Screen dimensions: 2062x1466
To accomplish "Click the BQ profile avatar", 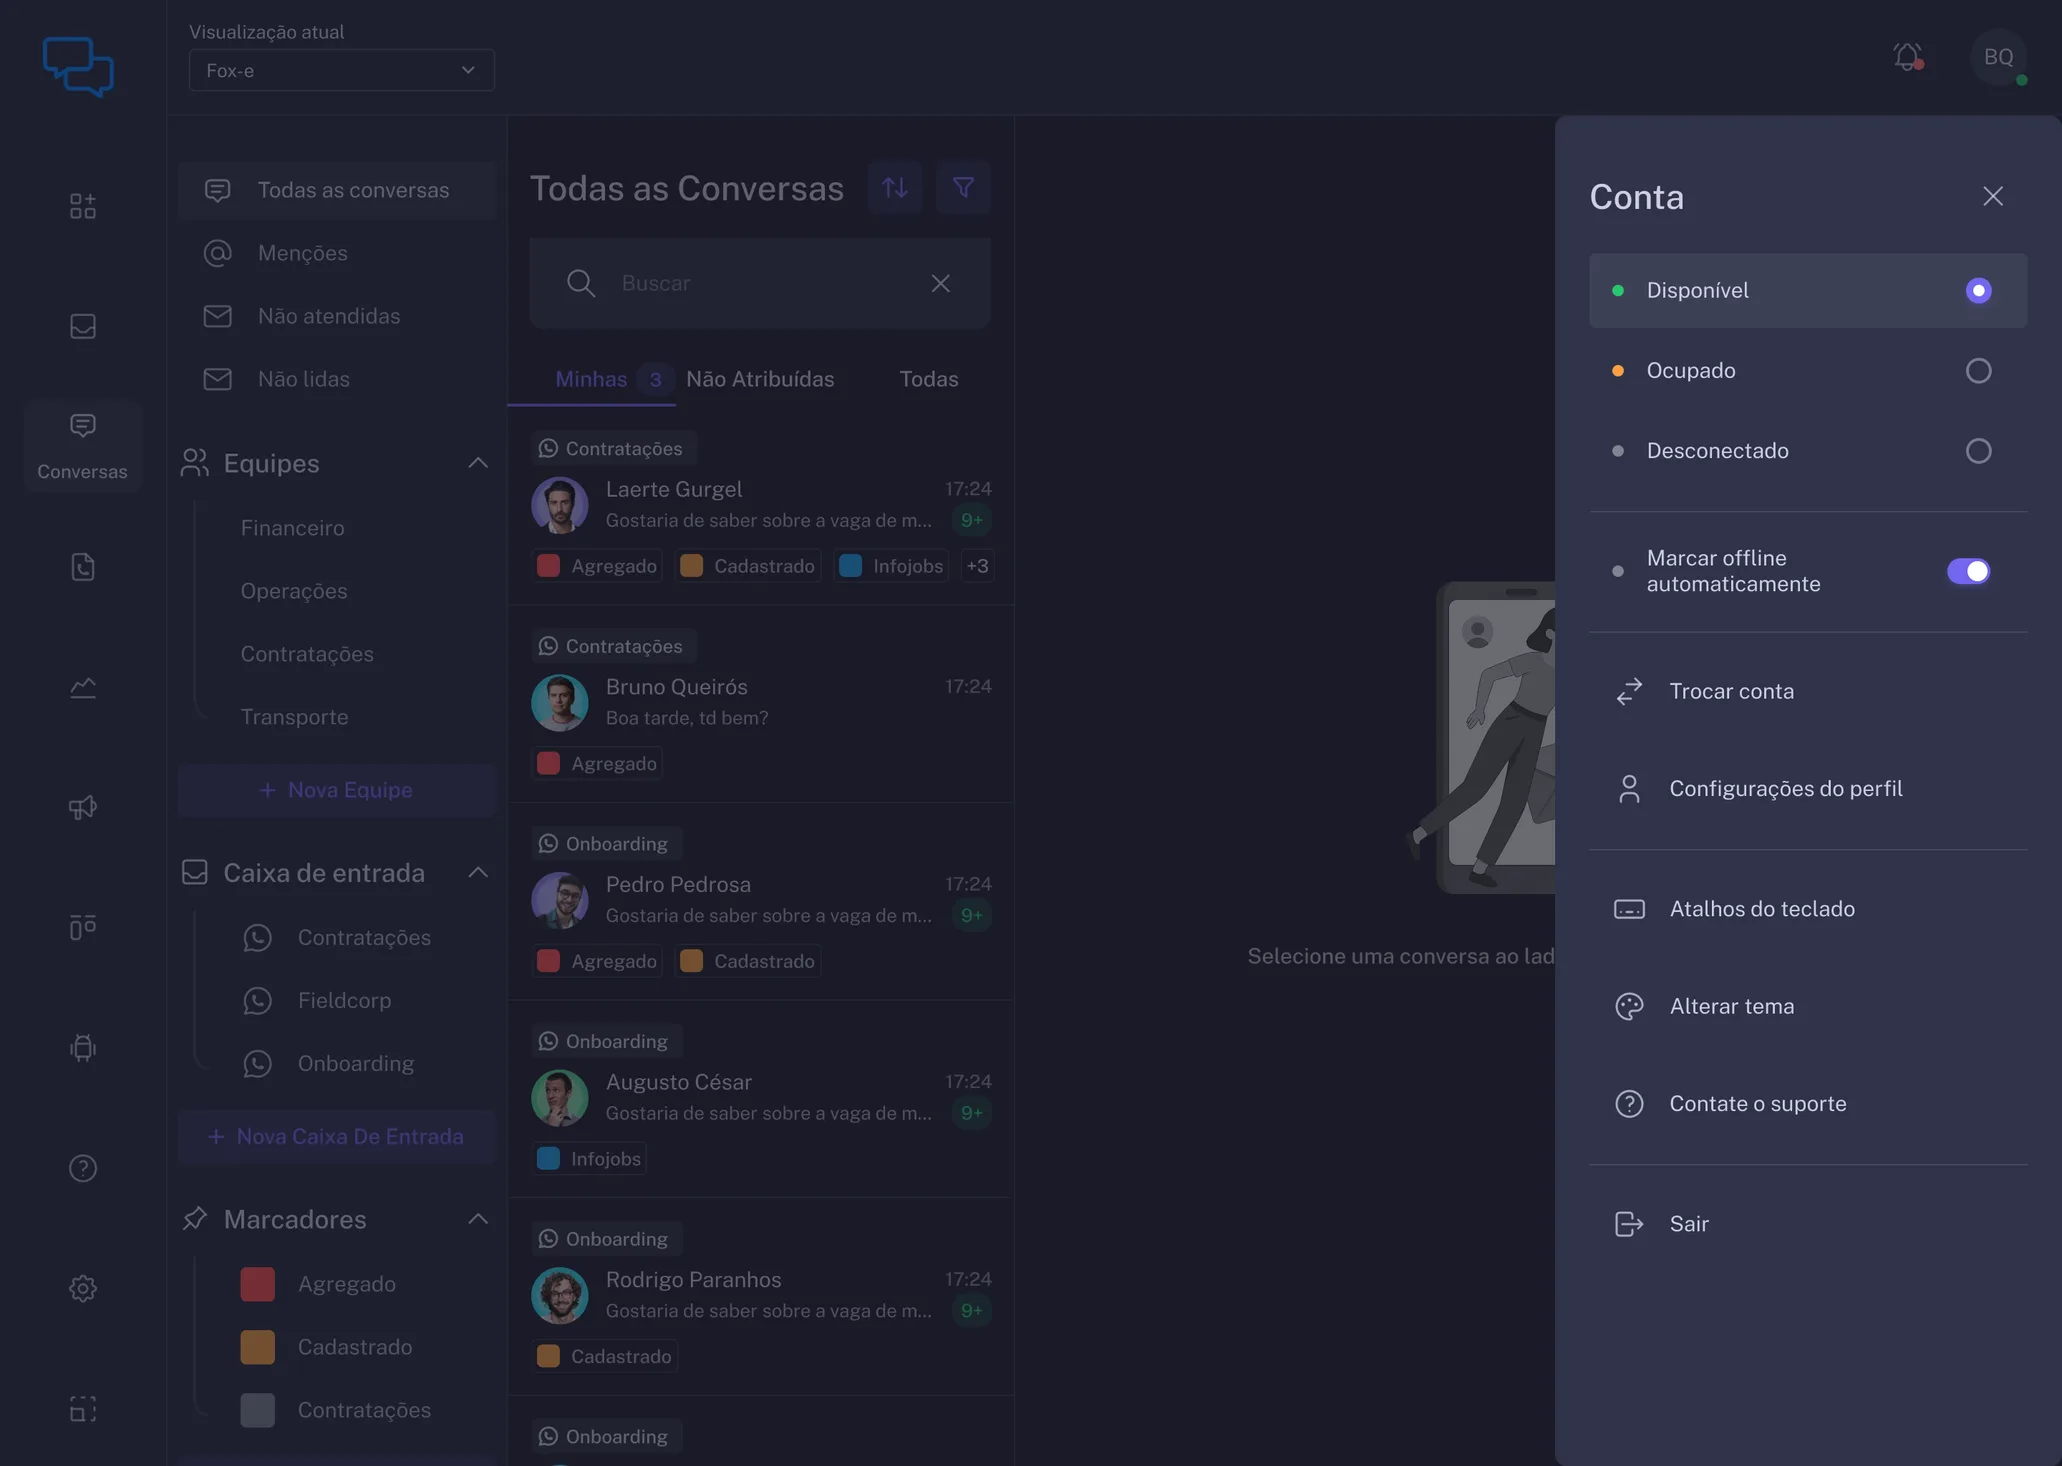I will click(1998, 57).
